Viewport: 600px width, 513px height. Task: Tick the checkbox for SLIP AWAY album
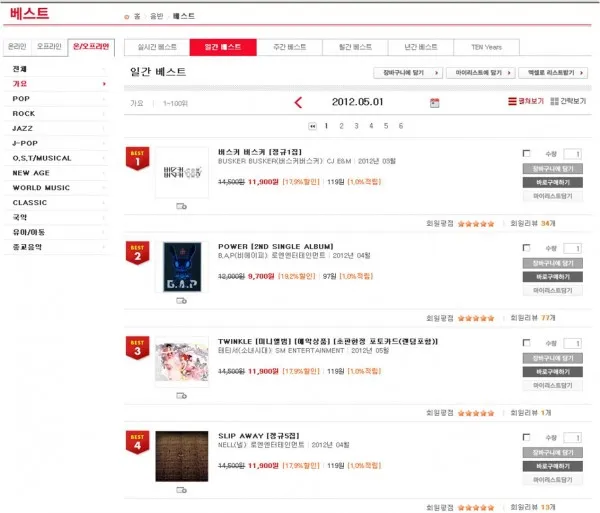[x=527, y=437]
